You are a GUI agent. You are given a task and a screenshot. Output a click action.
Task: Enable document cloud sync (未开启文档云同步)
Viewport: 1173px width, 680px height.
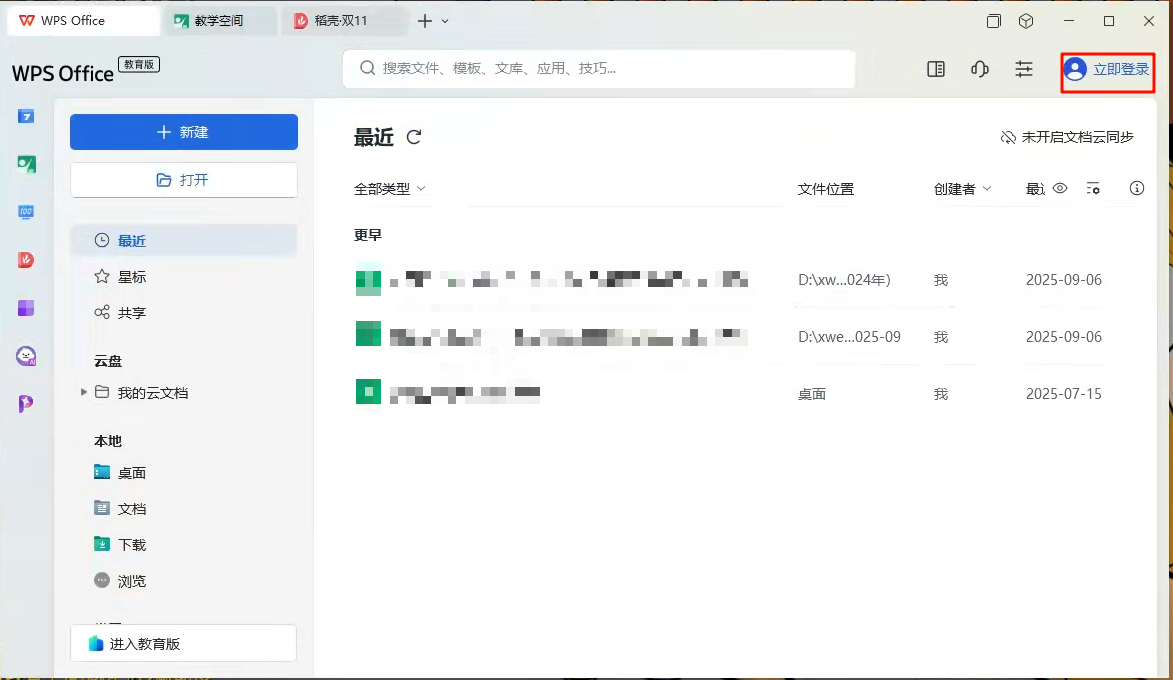pos(1067,137)
